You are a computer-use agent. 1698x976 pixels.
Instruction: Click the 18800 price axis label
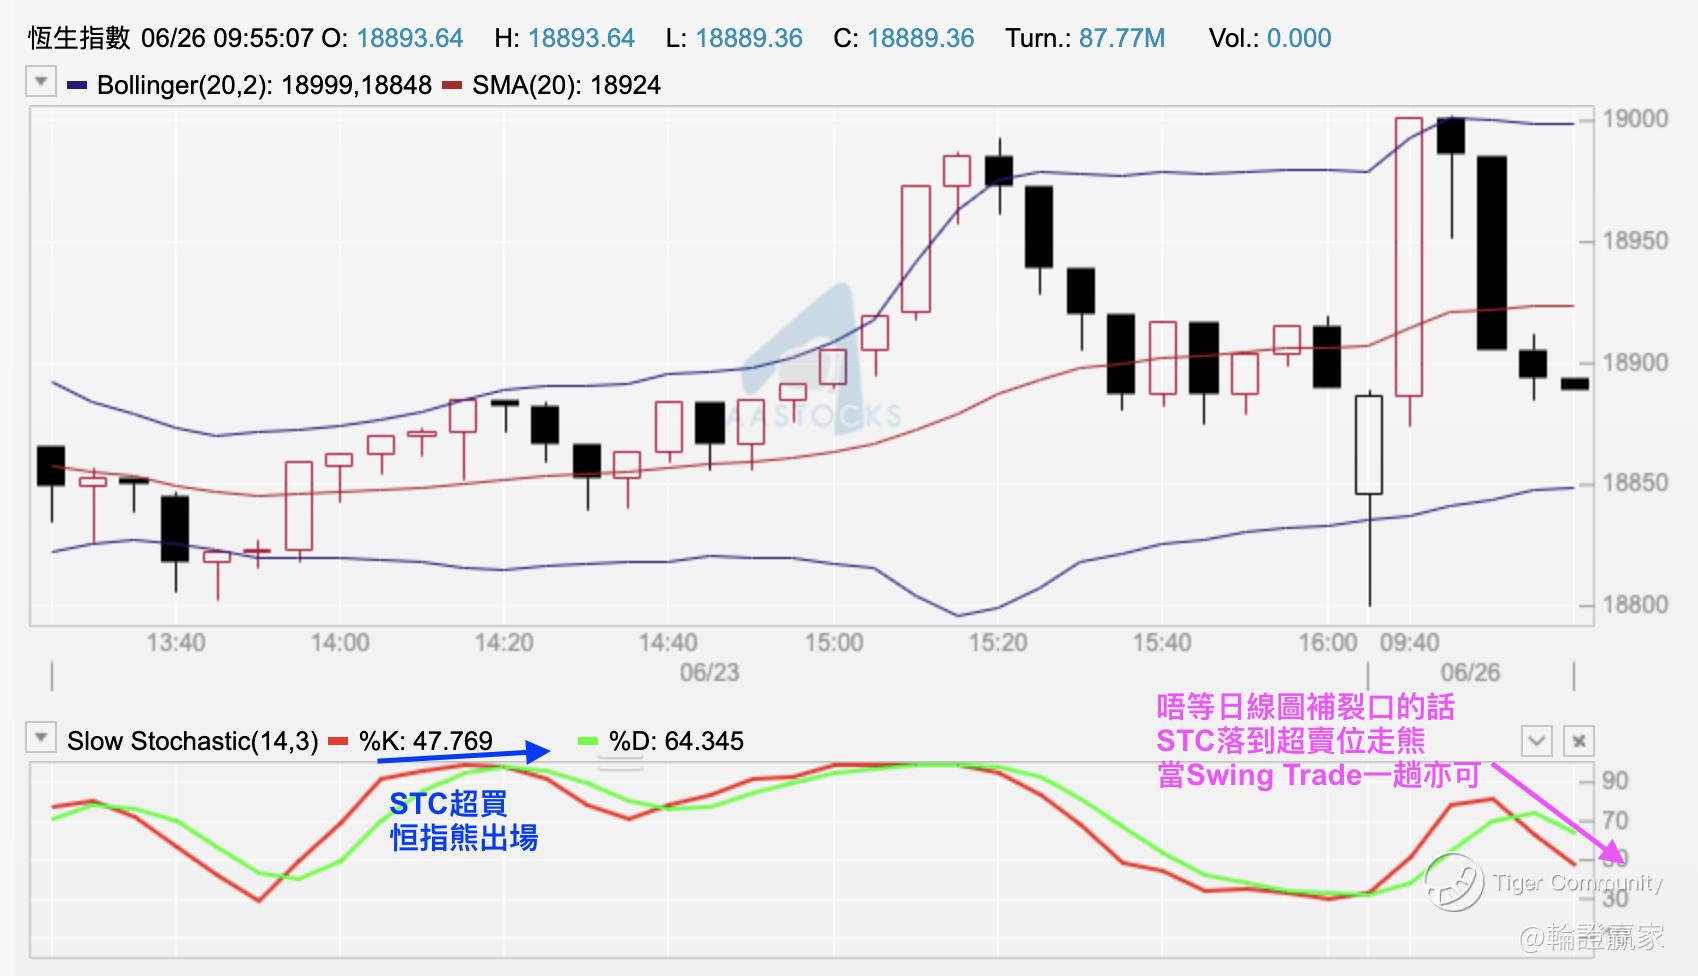(x=1635, y=605)
